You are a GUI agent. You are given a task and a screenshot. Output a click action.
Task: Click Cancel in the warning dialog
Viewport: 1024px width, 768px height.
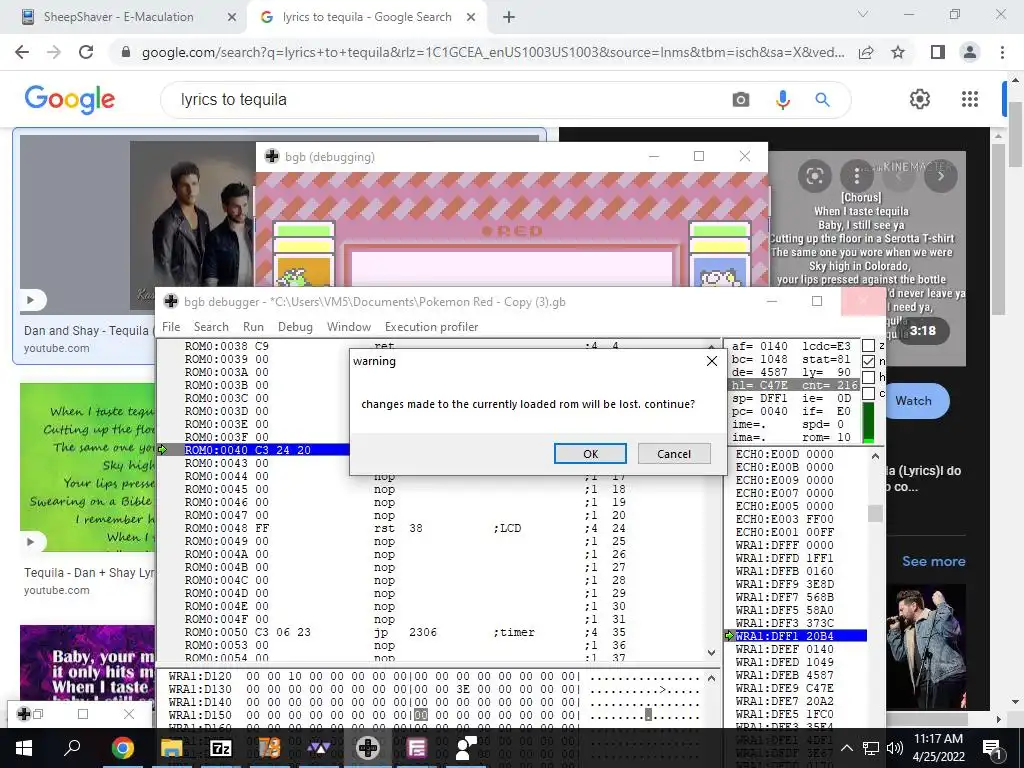pyautogui.click(x=674, y=454)
